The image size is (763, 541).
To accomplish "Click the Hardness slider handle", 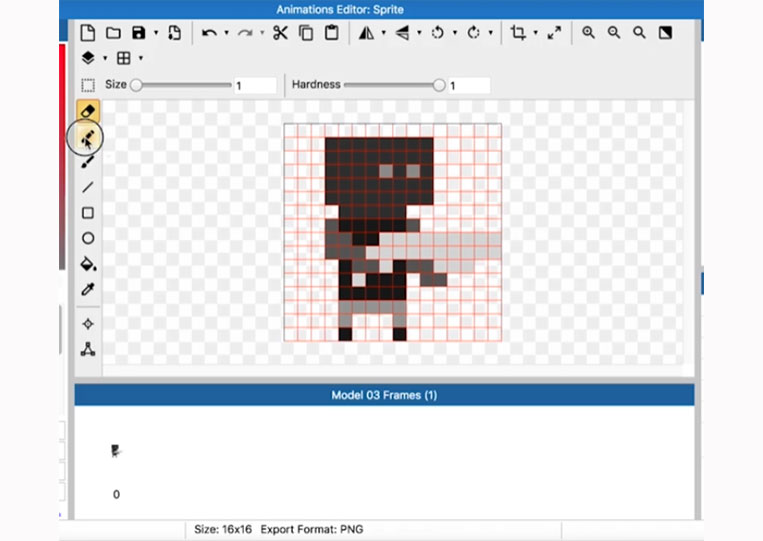I will [x=438, y=85].
